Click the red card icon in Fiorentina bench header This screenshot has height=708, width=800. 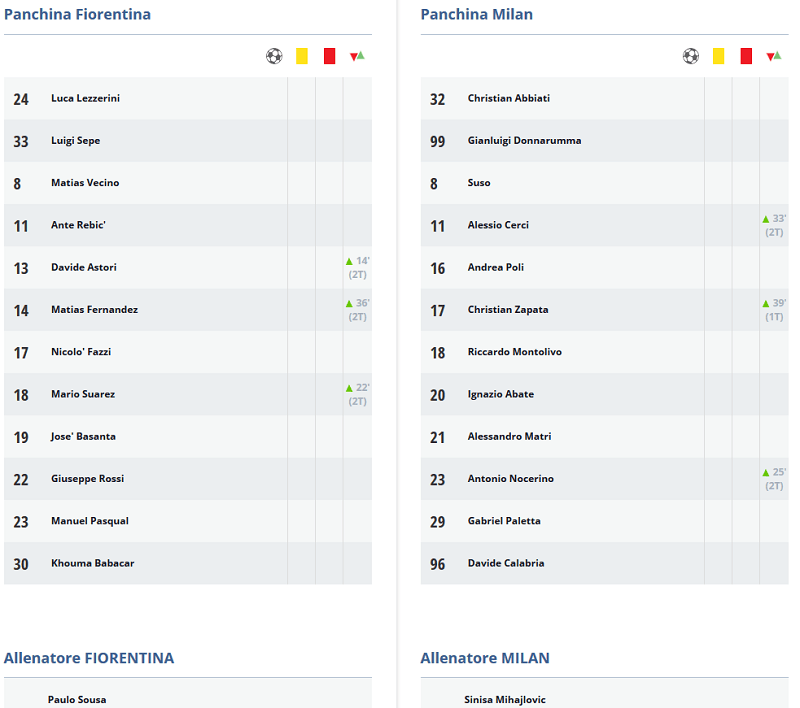point(330,56)
